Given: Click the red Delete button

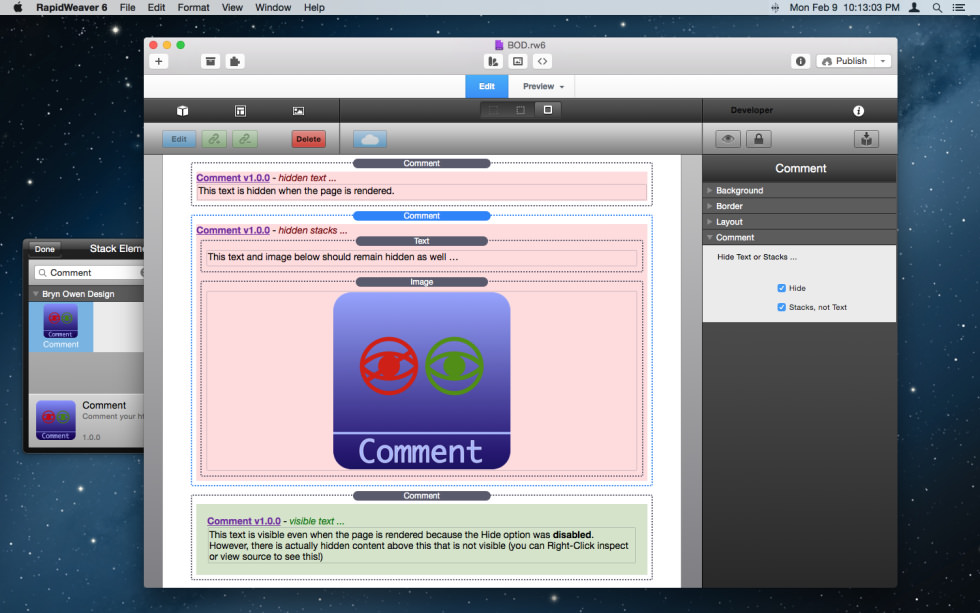Looking at the screenshot, I should pyautogui.click(x=308, y=139).
